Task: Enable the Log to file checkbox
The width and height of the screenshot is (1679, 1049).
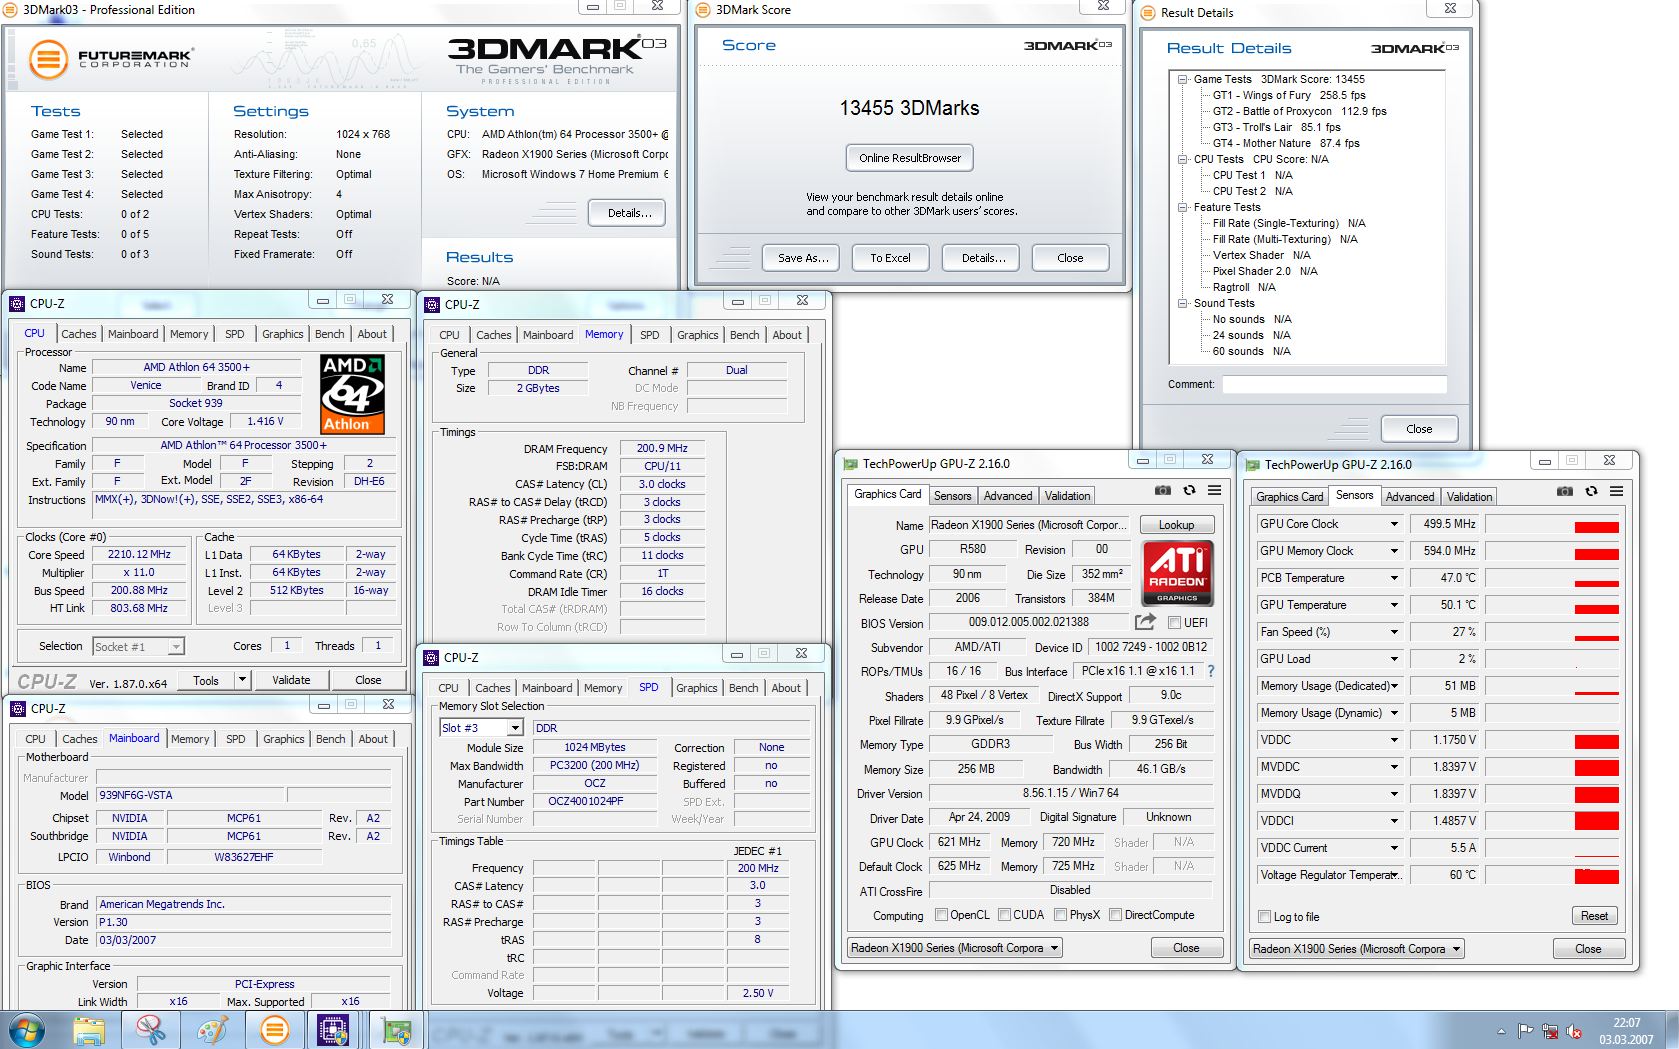Action: pos(1265,916)
